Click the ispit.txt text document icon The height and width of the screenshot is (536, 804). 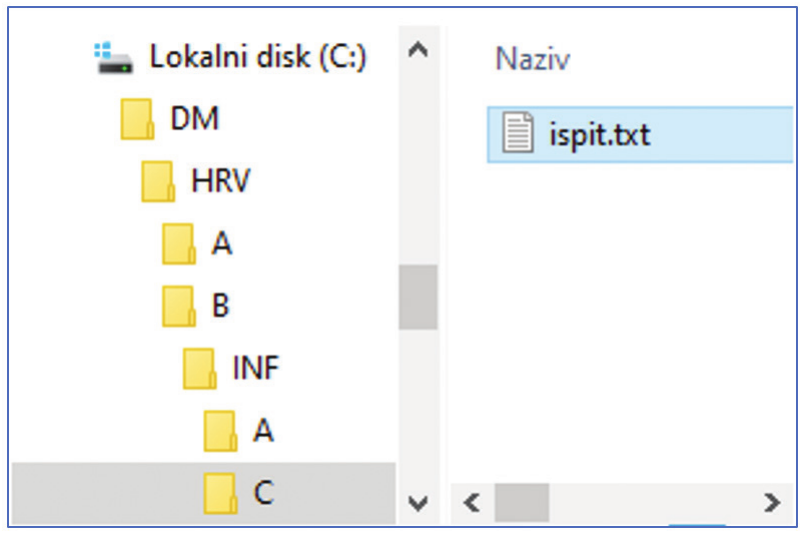[518, 132]
